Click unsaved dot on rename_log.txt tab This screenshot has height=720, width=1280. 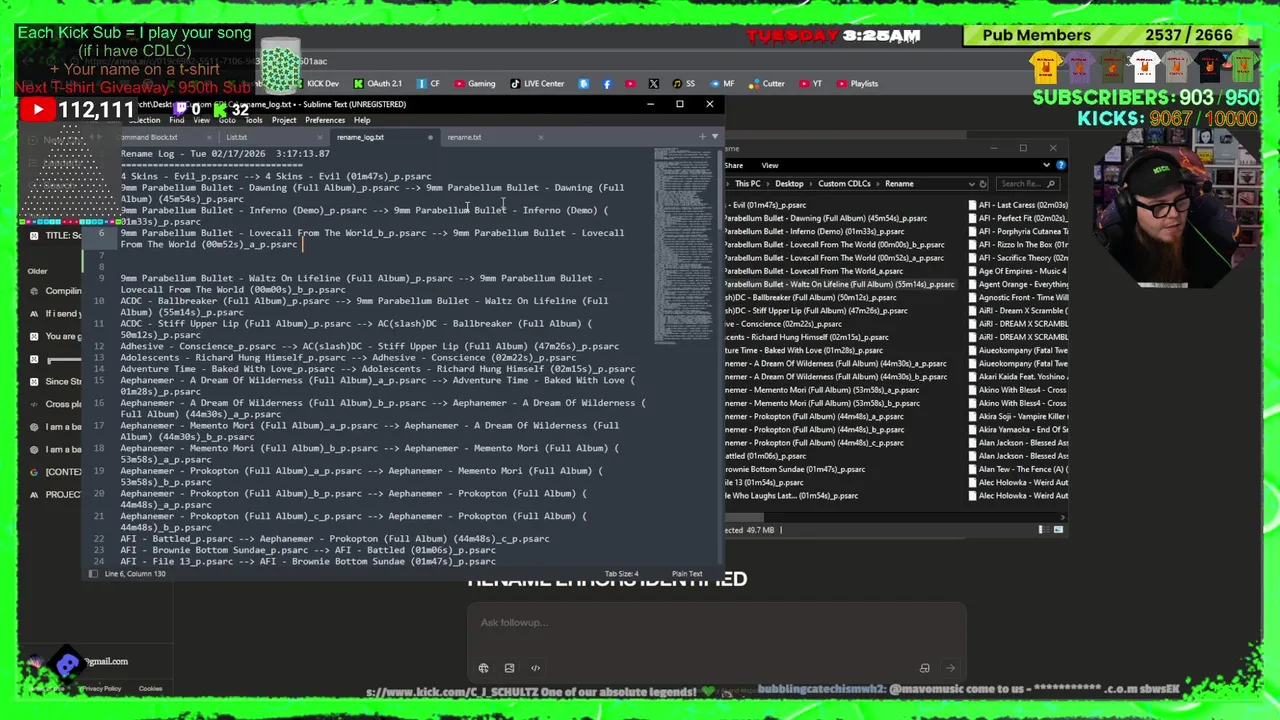(430, 137)
